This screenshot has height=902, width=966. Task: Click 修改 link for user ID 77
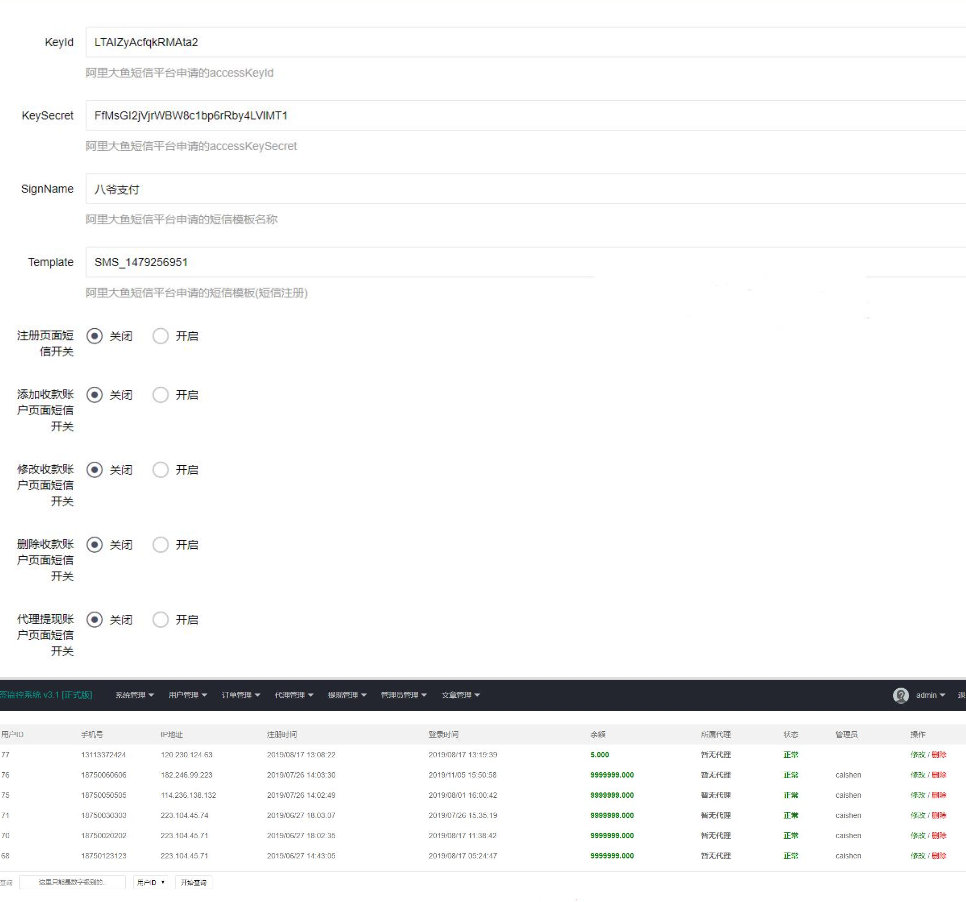917,755
